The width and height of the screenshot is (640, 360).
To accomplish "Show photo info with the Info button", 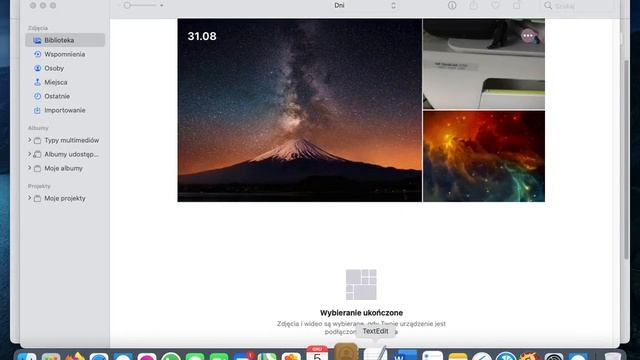I will tap(452, 5).
